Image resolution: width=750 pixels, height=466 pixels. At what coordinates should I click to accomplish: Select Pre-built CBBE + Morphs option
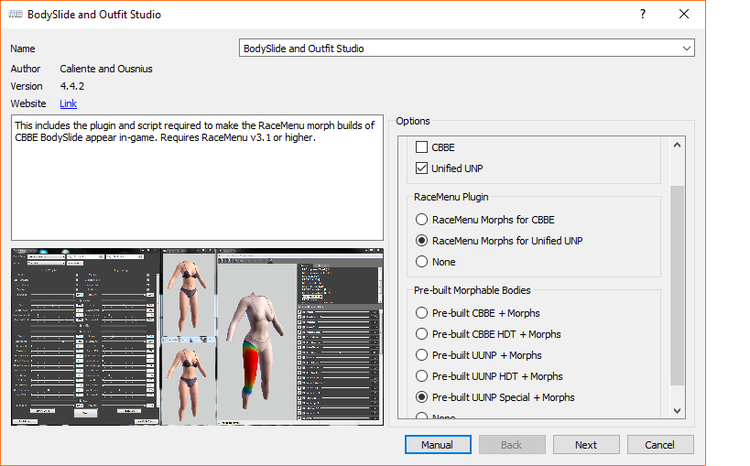click(421, 313)
